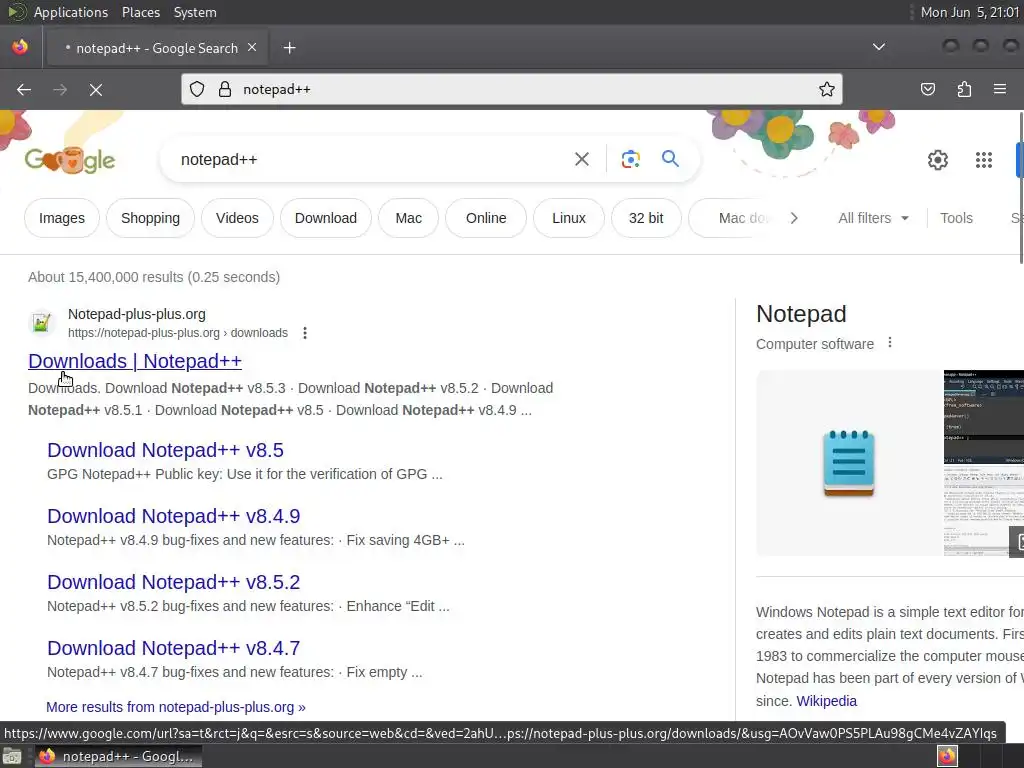Viewport: 1024px width, 768px height.
Task: Bookmark this page with the star
Action: click(827, 89)
